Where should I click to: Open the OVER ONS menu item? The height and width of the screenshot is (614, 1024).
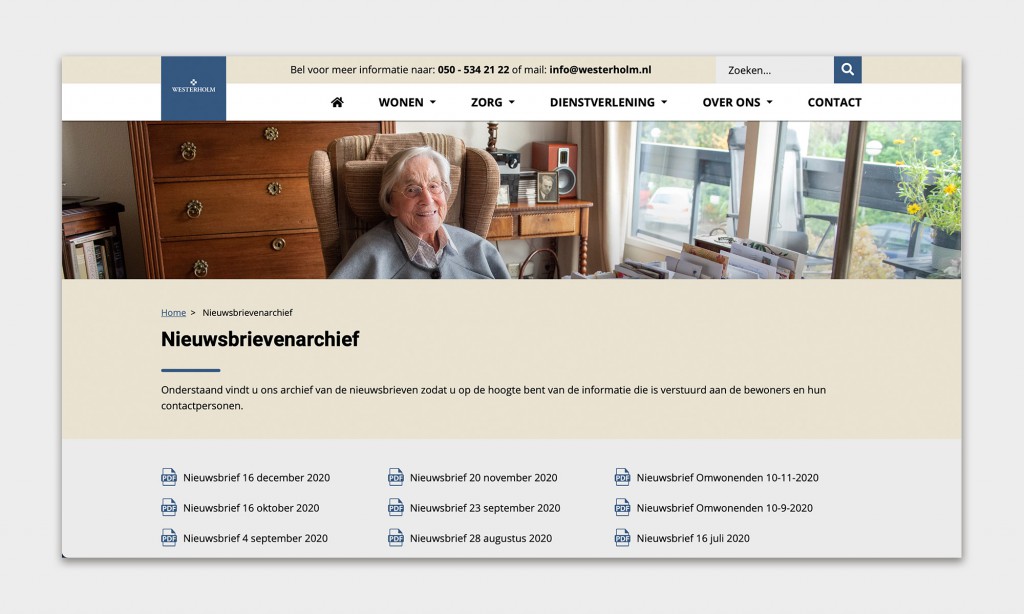(x=731, y=102)
